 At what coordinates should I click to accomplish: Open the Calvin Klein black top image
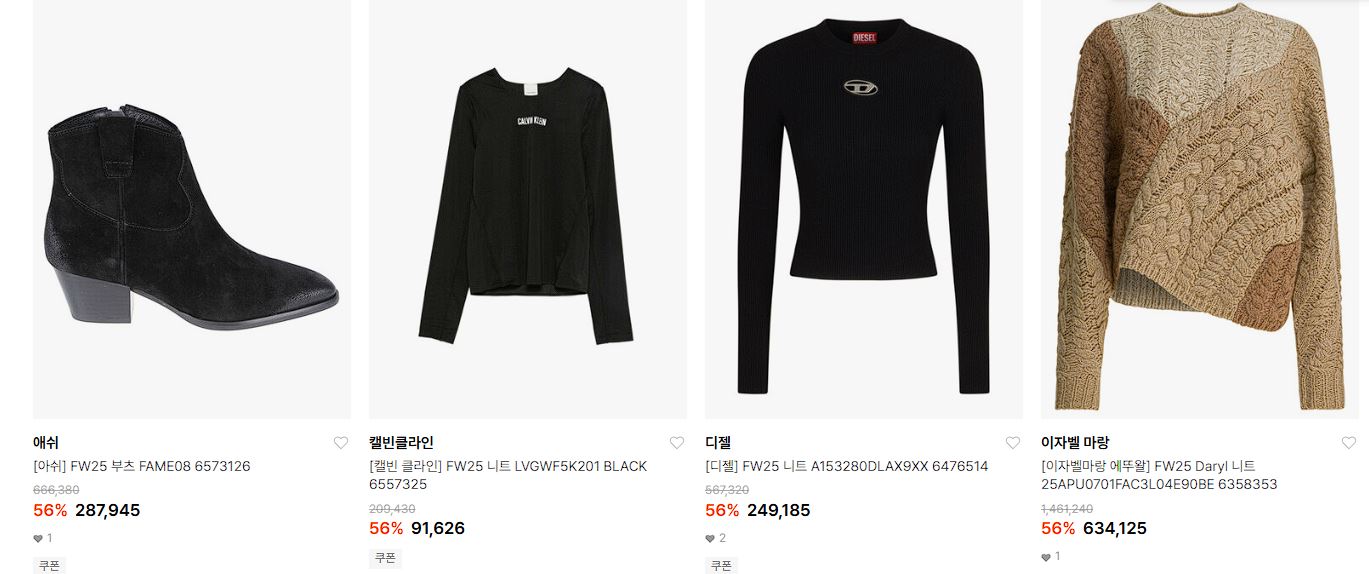pyautogui.click(x=528, y=209)
